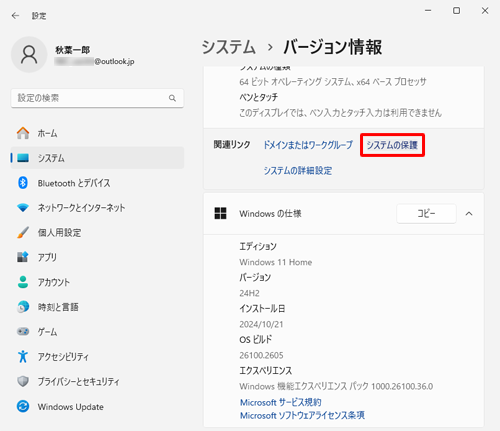Open 時刻と言語 settings
The image size is (500, 431).
tap(97, 307)
